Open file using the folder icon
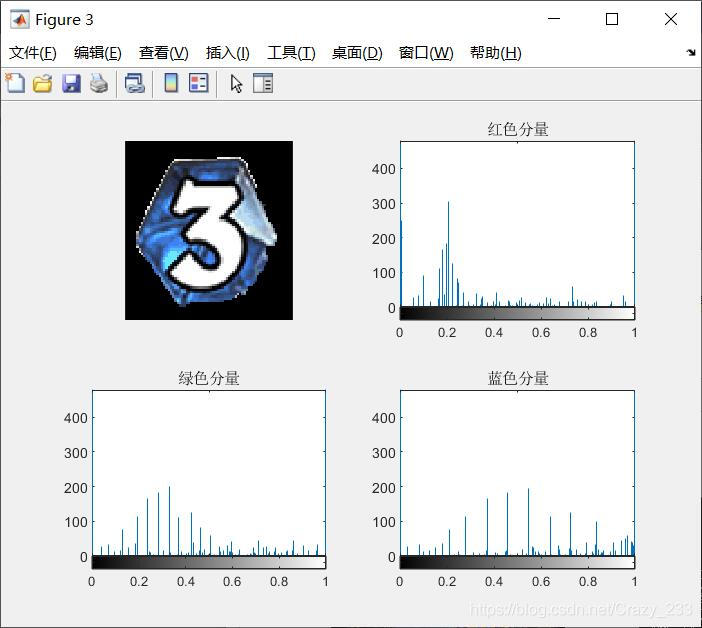 (43, 84)
